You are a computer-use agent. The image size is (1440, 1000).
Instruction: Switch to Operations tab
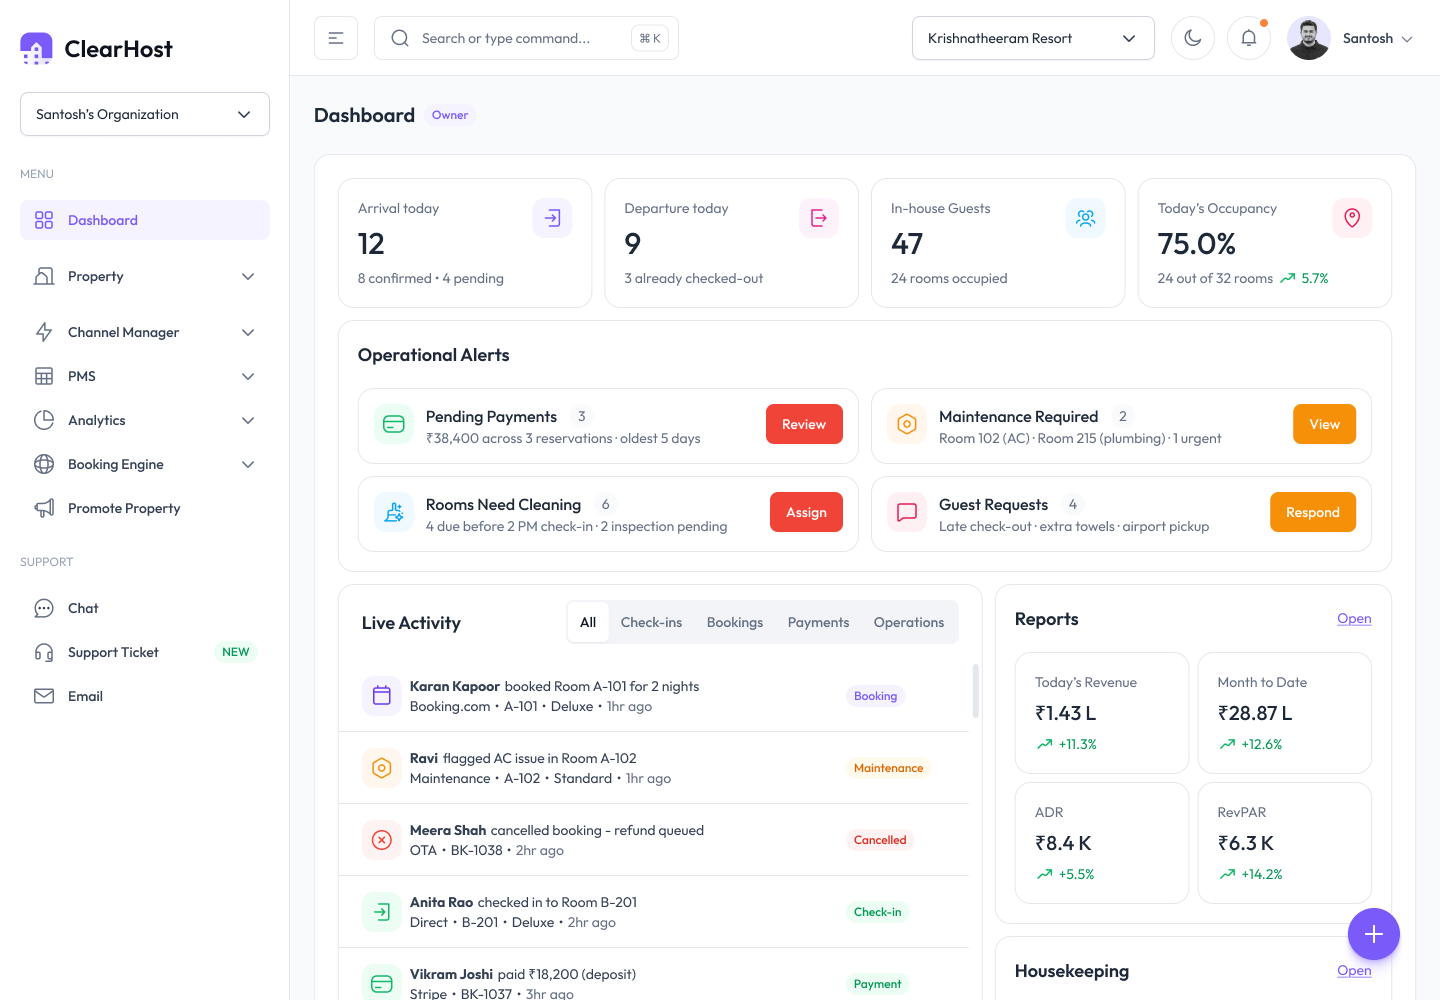[909, 622]
